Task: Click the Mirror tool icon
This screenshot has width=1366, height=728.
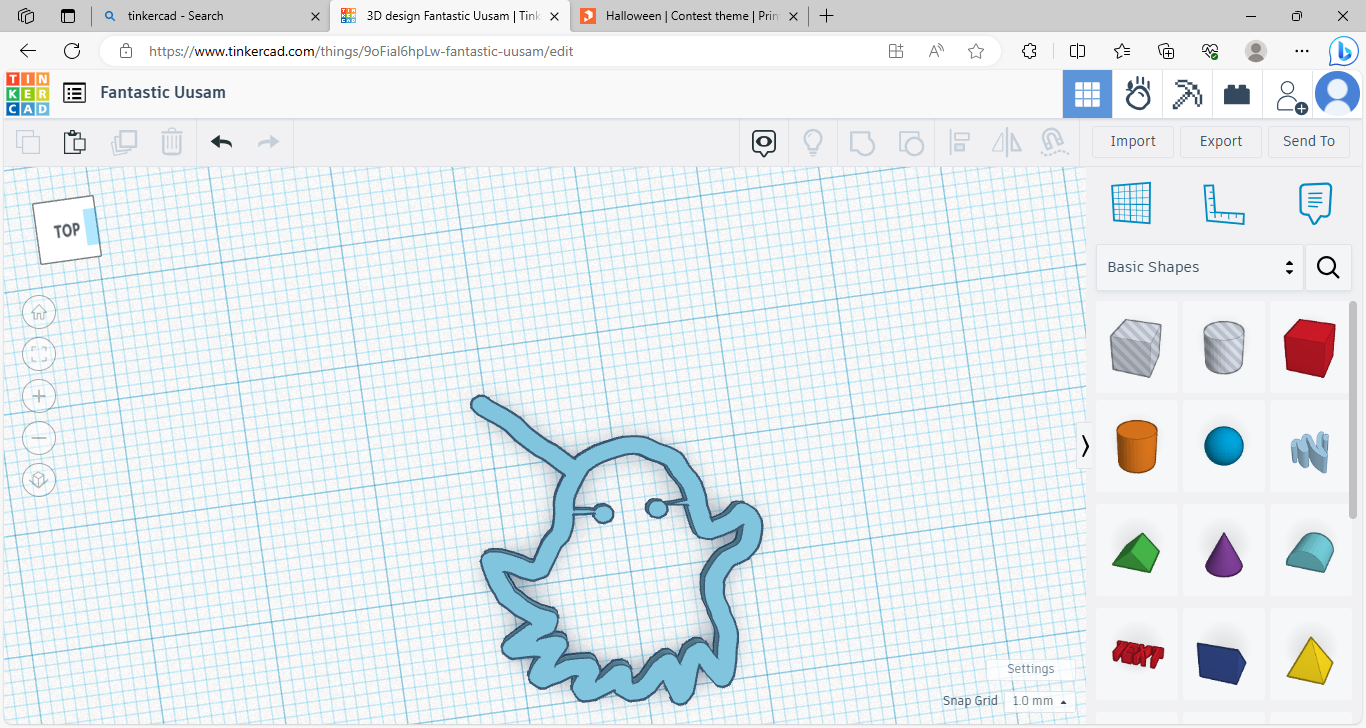Action: click(1007, 143)
